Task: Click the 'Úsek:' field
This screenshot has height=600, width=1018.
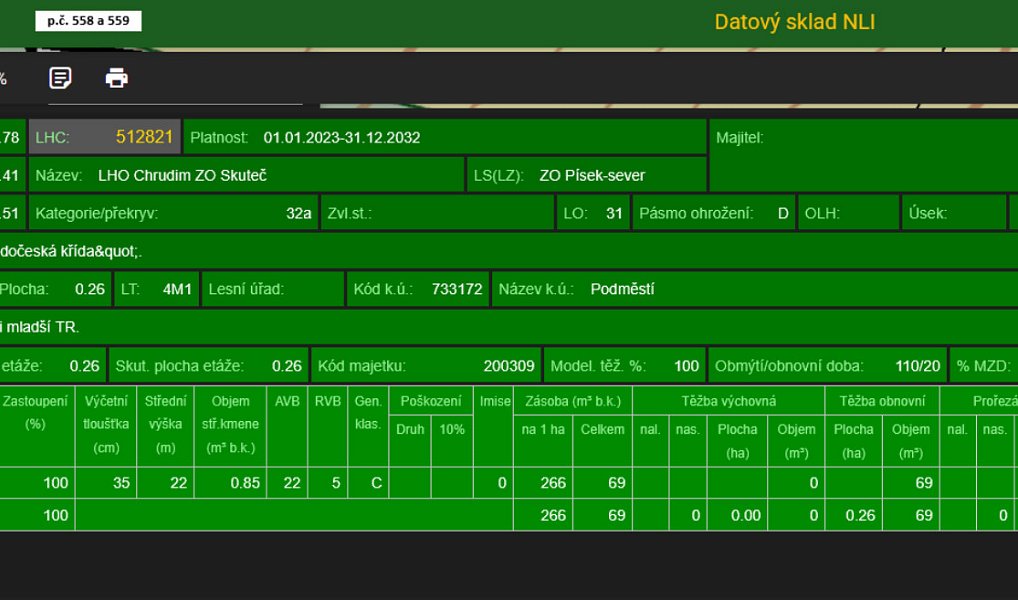Action: (953, 213)
